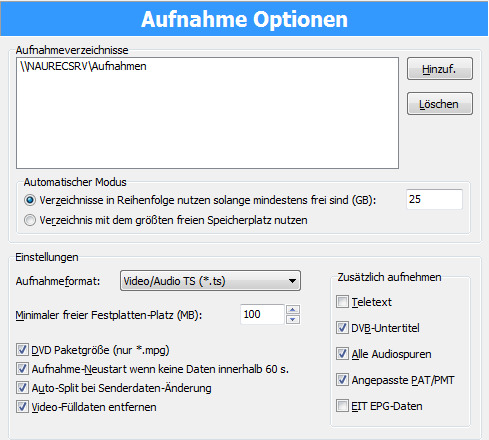The height and width of the screenshot is (440, 489).
Task: Toggle Auto-Split bei Senderdaten-Änderung
Action: point(22,388)
